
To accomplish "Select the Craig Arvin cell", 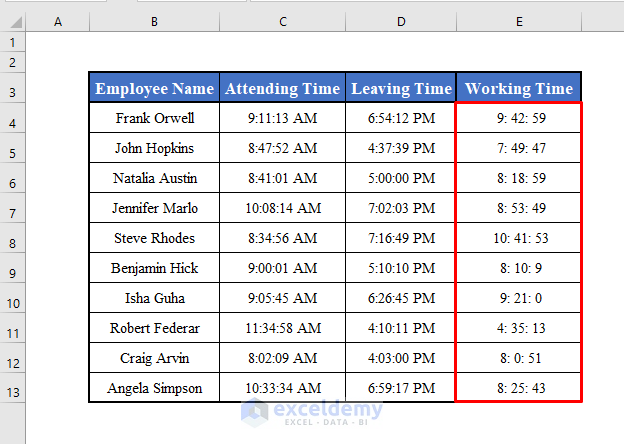I will tap(154, 358).
